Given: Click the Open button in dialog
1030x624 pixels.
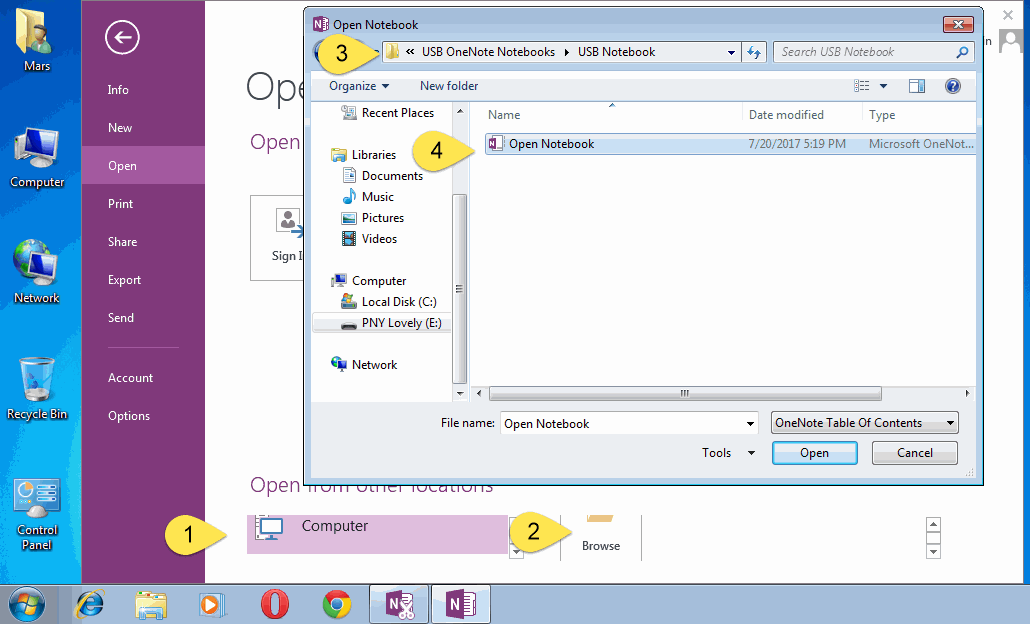Looking at the screenshot, I should pos(815,453).
